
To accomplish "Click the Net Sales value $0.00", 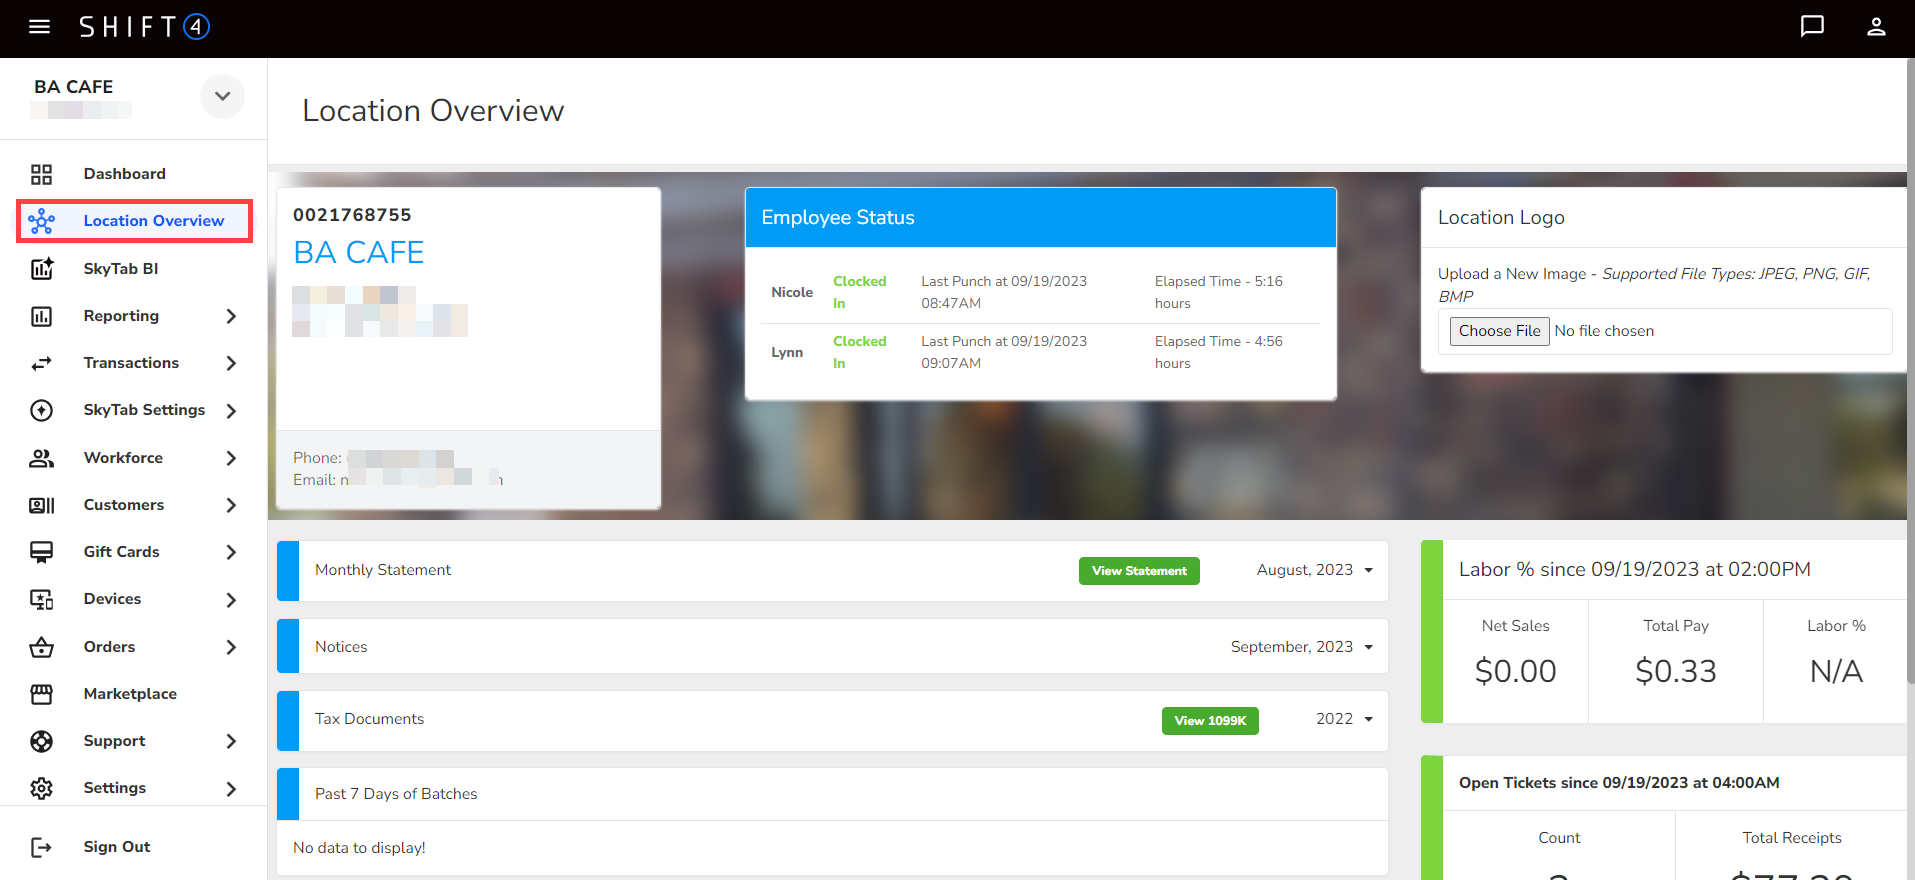I will [x=1516, y=671].
